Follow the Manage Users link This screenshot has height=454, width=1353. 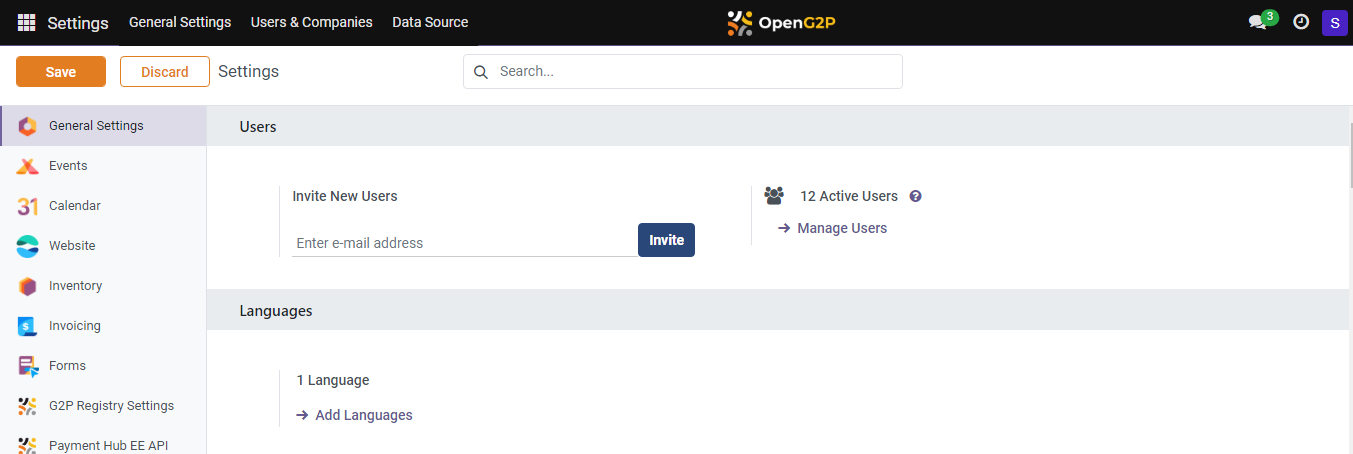[841, 228]
